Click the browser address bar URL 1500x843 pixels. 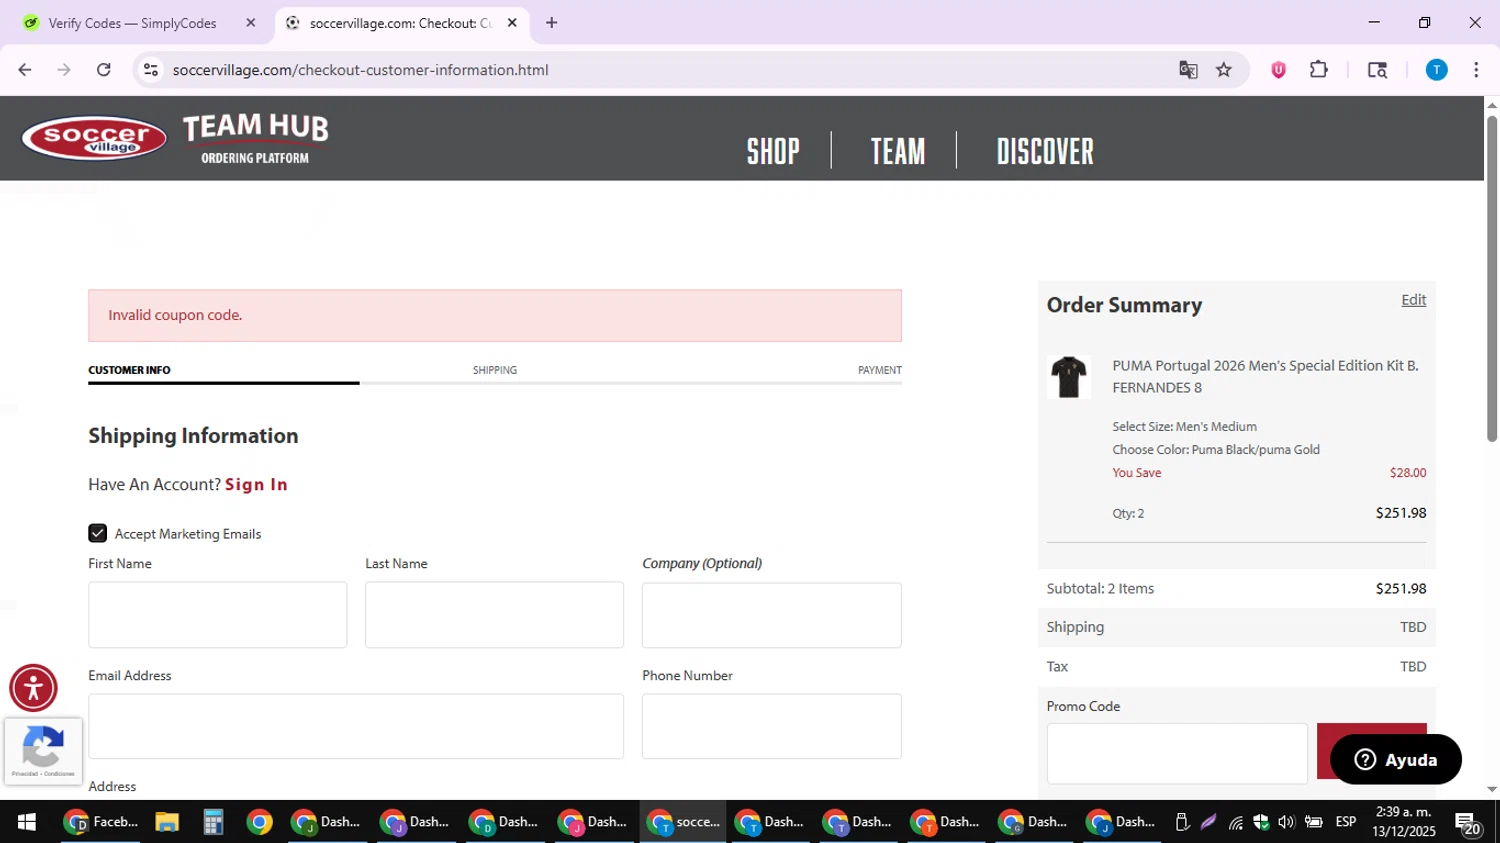[x=360, y=70]
